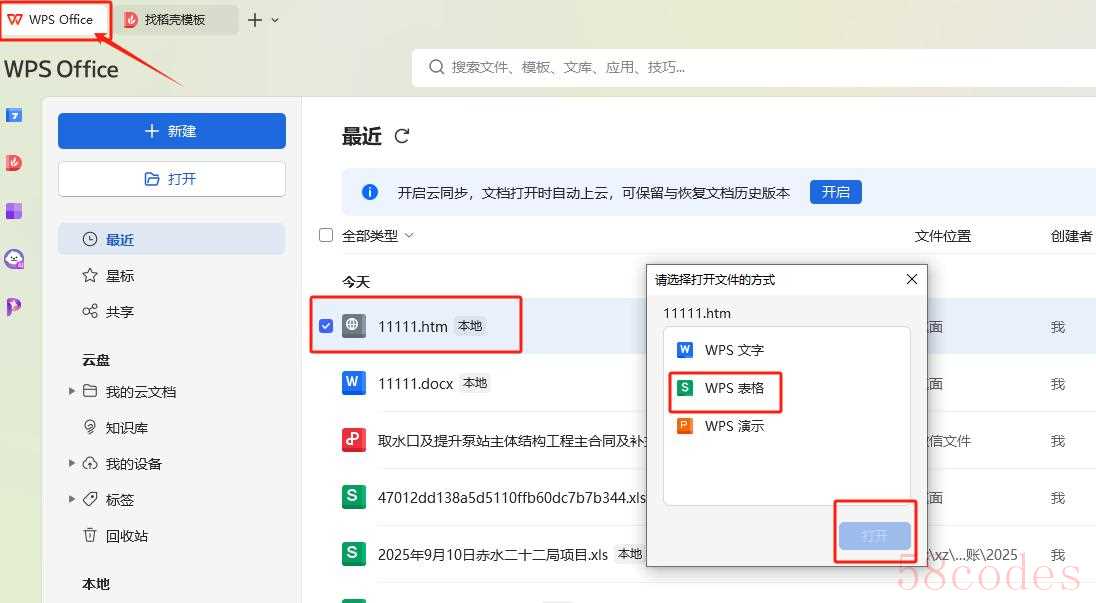1096x603 pixels.
Task: Open the red Docer icon in left rail
Action: [x=14, y=163]
